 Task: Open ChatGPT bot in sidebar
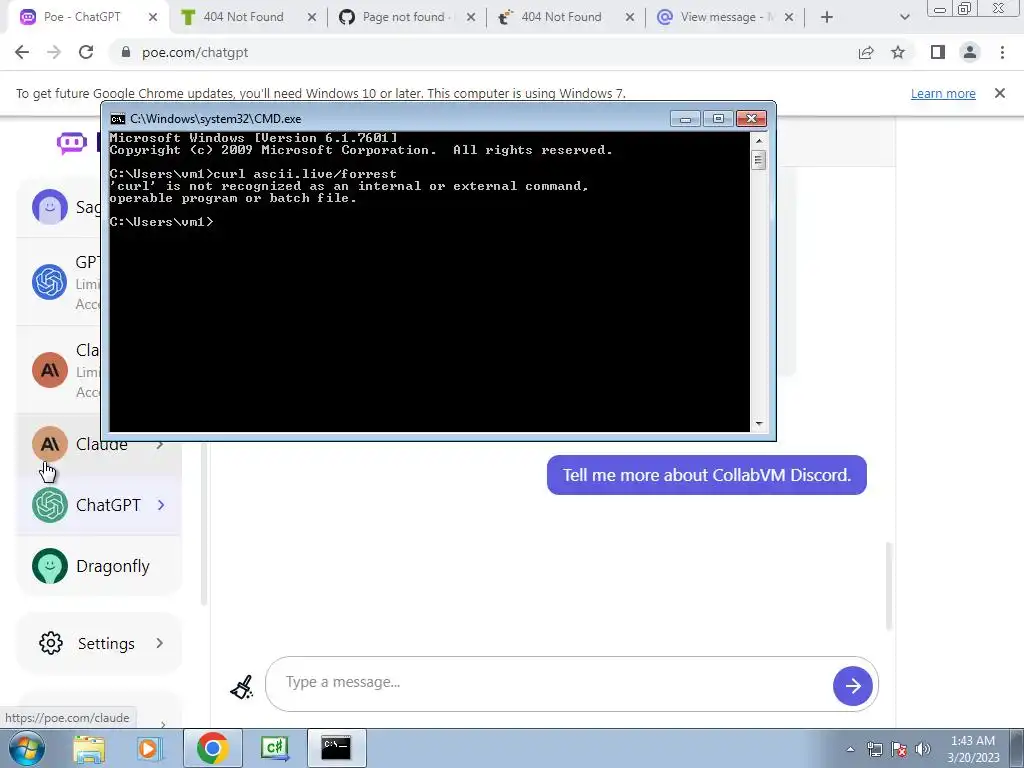point(98,505)
